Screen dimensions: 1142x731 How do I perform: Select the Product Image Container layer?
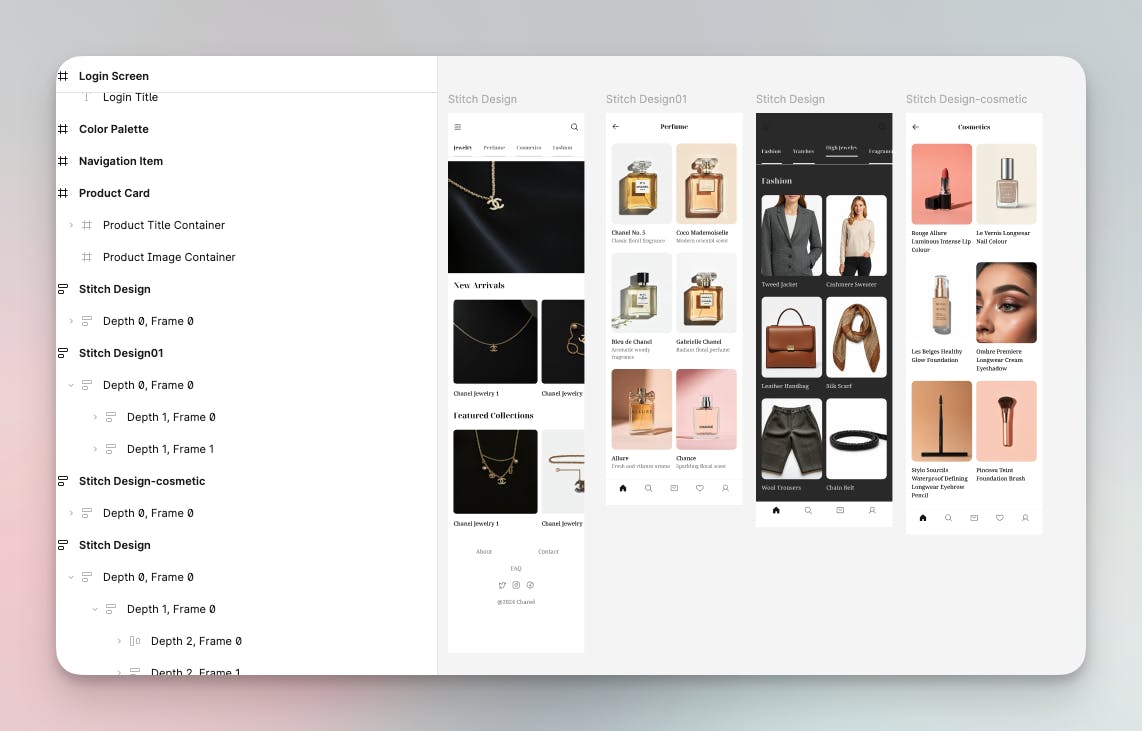[x=169, y=257]
